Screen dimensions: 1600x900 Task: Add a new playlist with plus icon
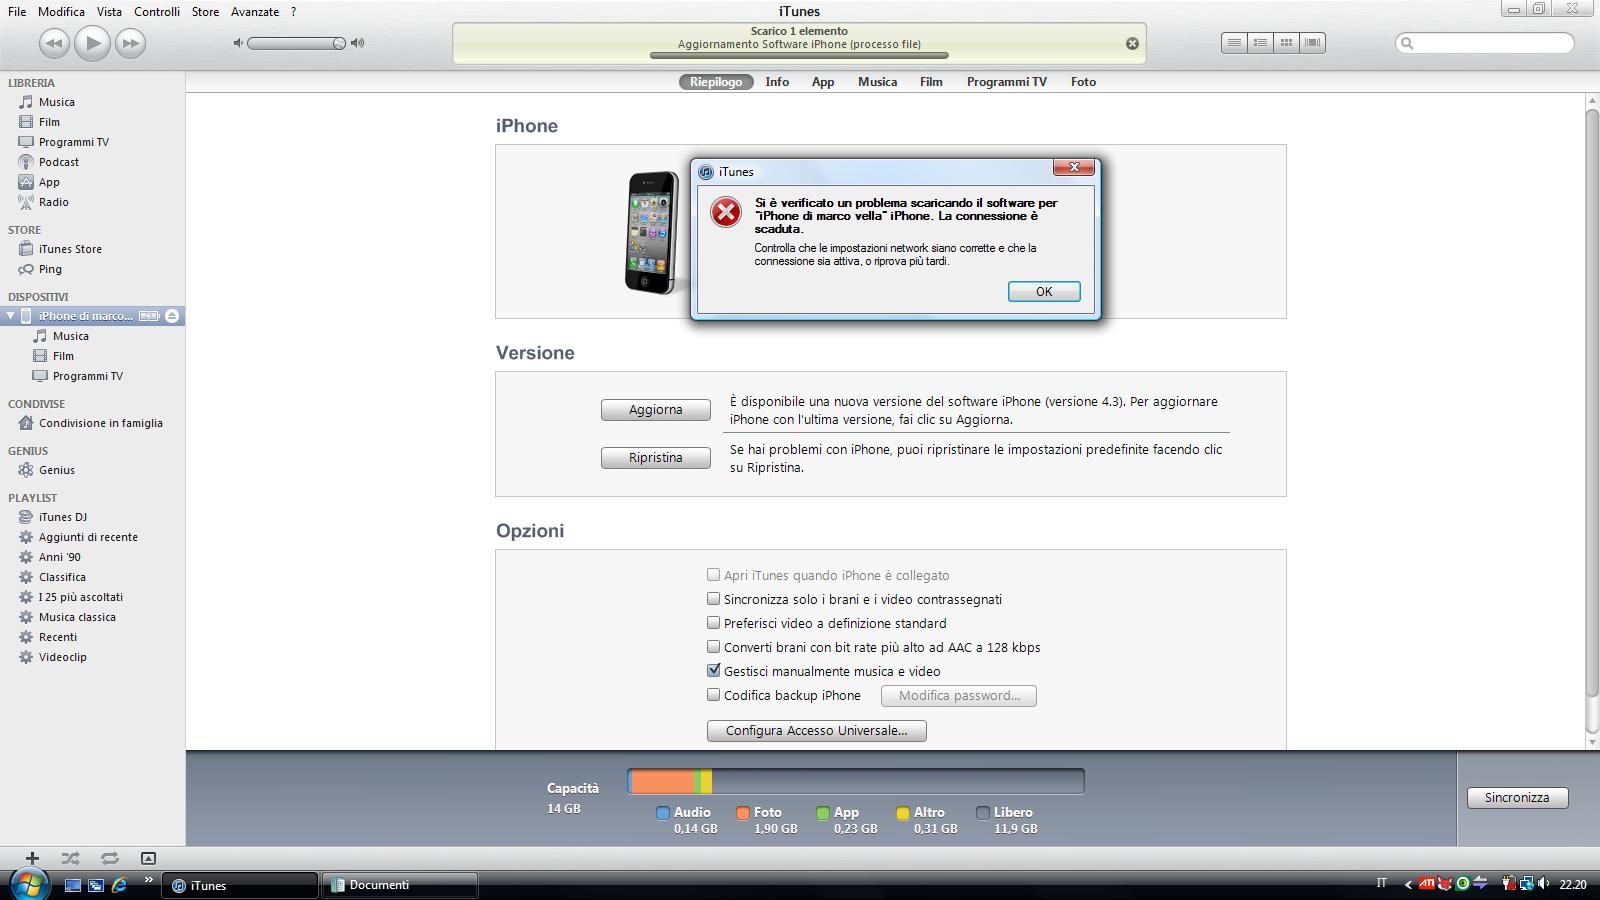(x=32, y=858)
